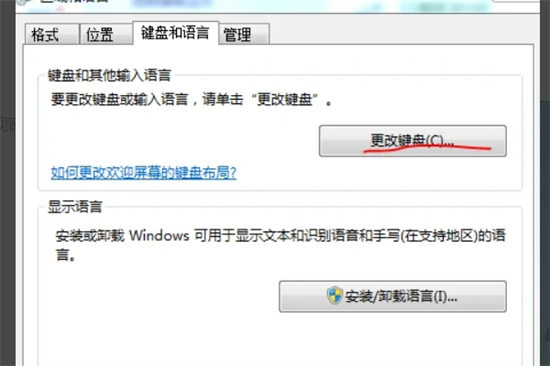Click the quoted "更改键盘" phrase in instructions
Screen dimensions: 550x366
coord(285,99)
